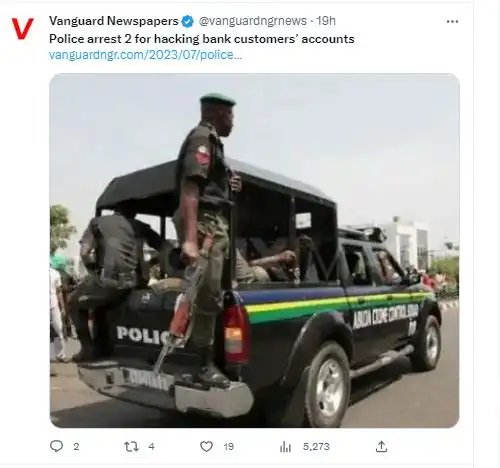The image size is (500, 468).
Task: Click the POLICE lettering in the image
Action: (143, 335)
